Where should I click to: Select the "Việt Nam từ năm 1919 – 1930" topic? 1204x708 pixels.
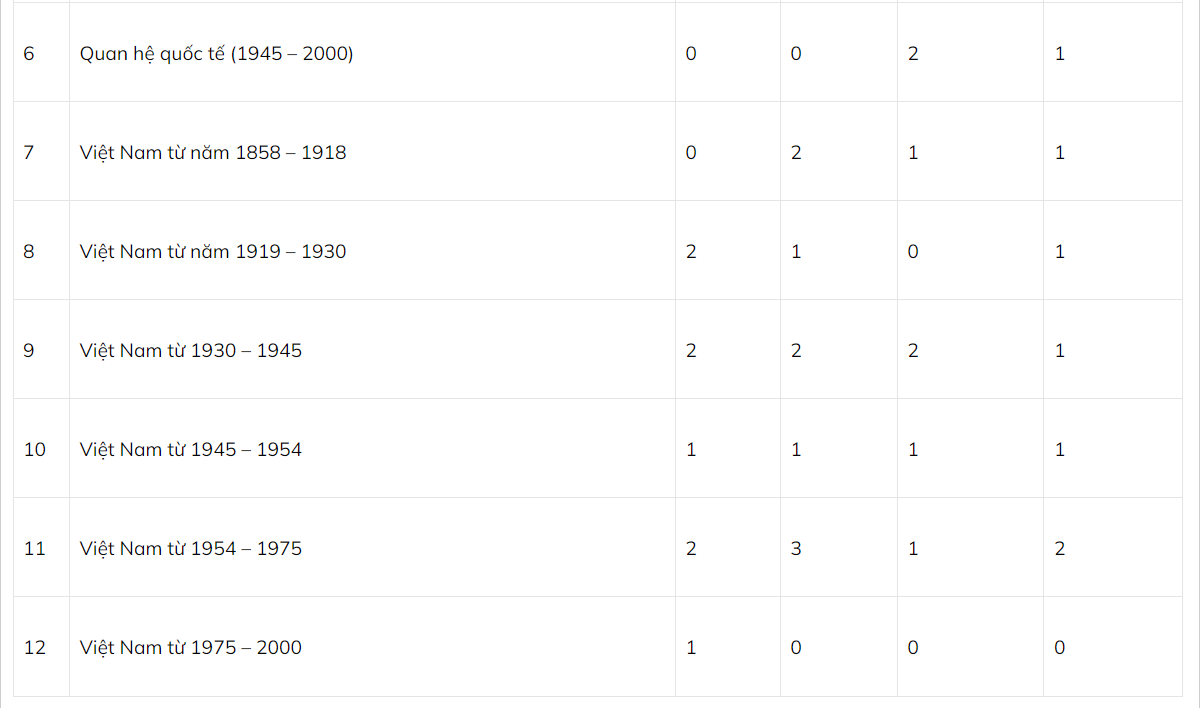pos(213,252)
